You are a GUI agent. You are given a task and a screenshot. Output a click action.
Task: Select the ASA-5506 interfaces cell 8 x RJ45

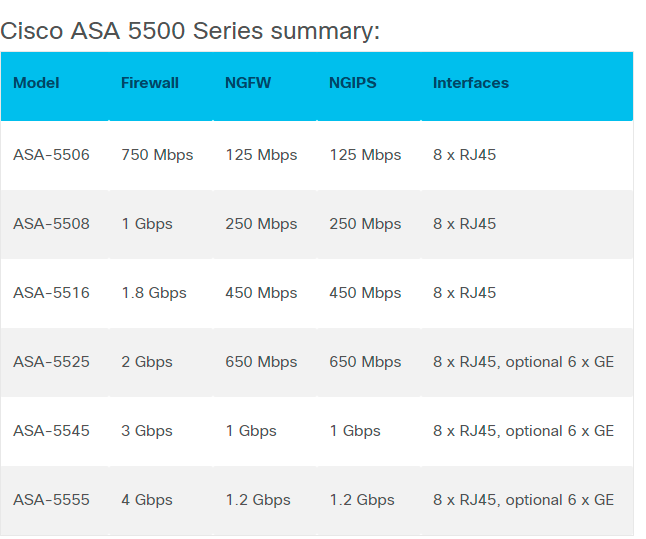point(464,155)
